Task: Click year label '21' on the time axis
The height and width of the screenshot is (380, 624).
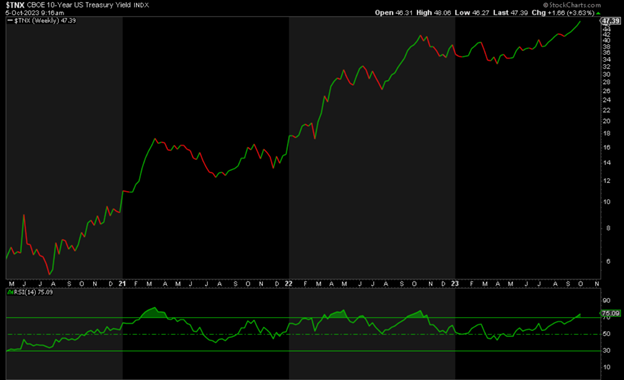Action: click(122, 284)
